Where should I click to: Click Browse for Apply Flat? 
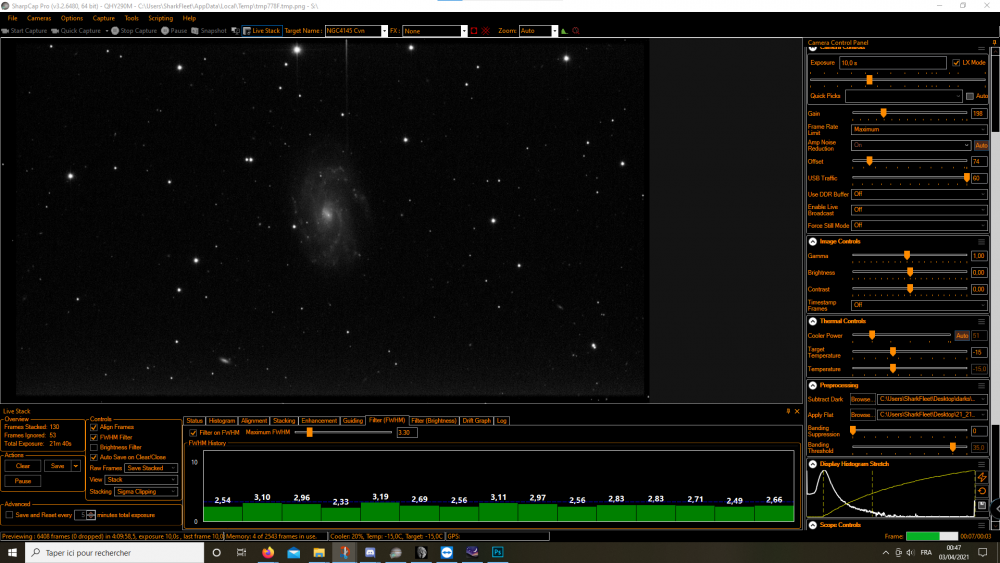coord(861,414)
